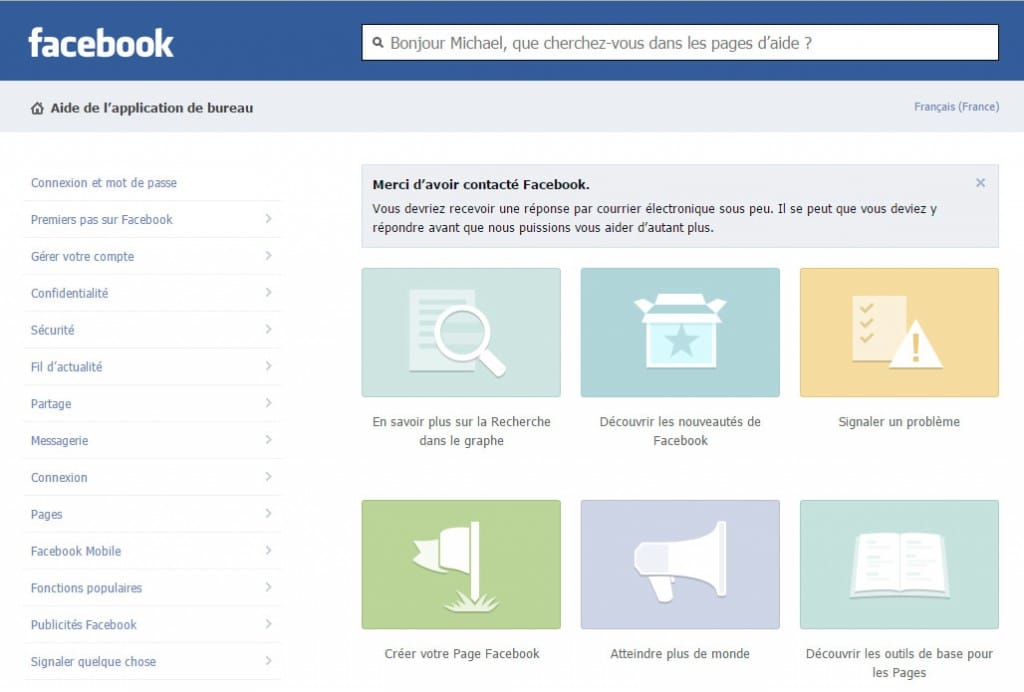This screenshot has height=692, width=1024.
Task: Click the megaphone Atteindre plus de monde icon
Action: 680,564
